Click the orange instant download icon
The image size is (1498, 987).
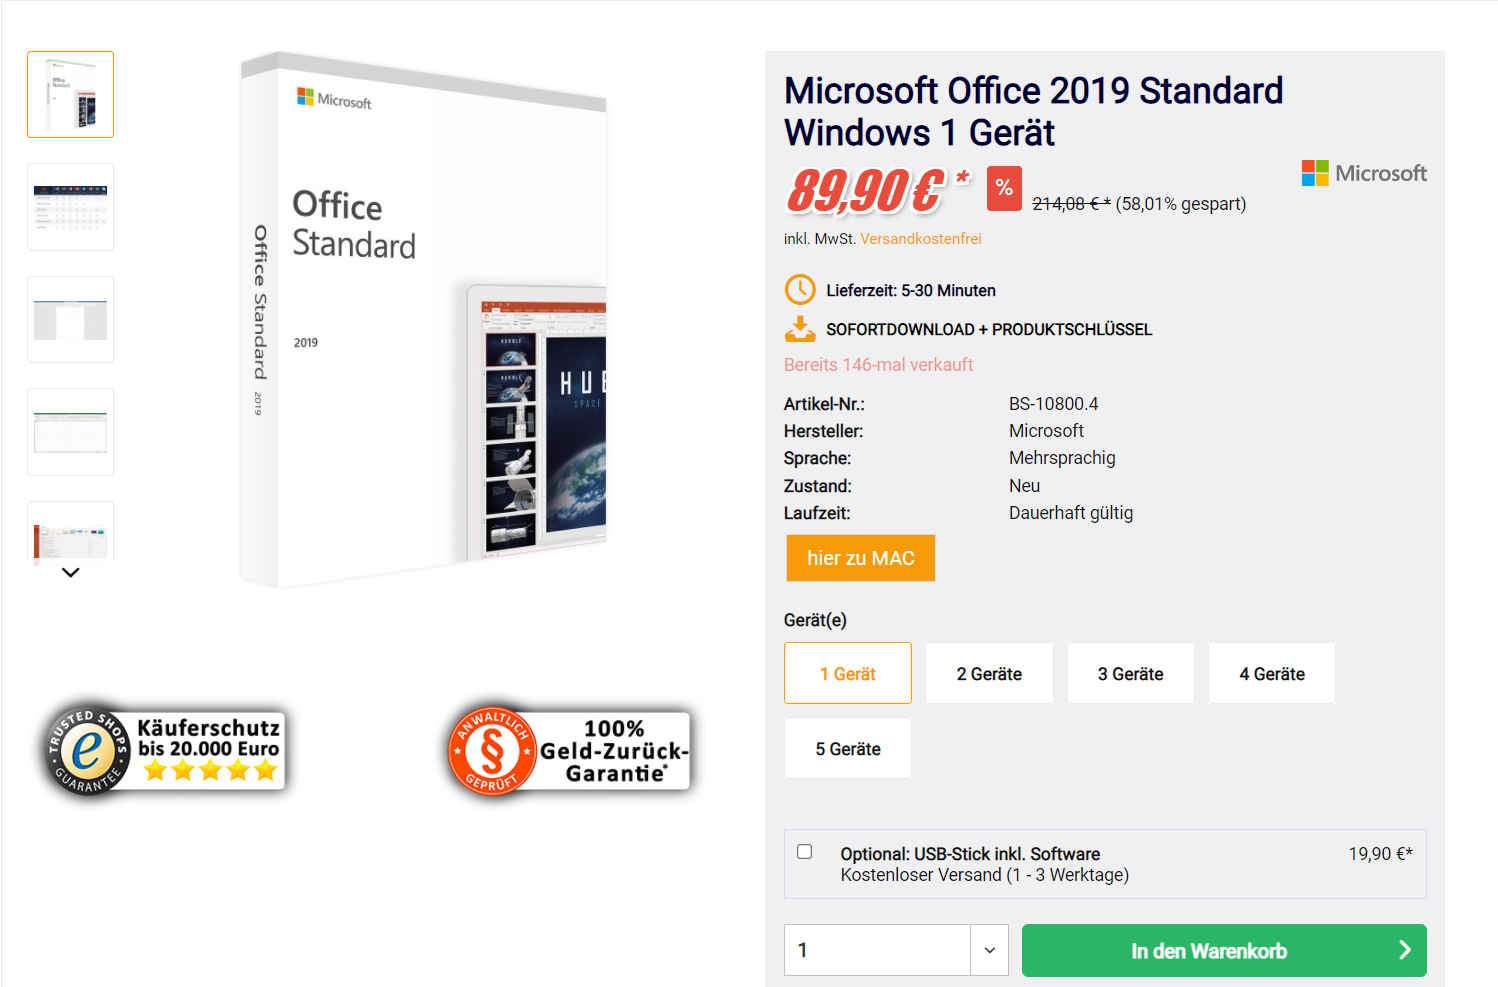pos(800,329)
